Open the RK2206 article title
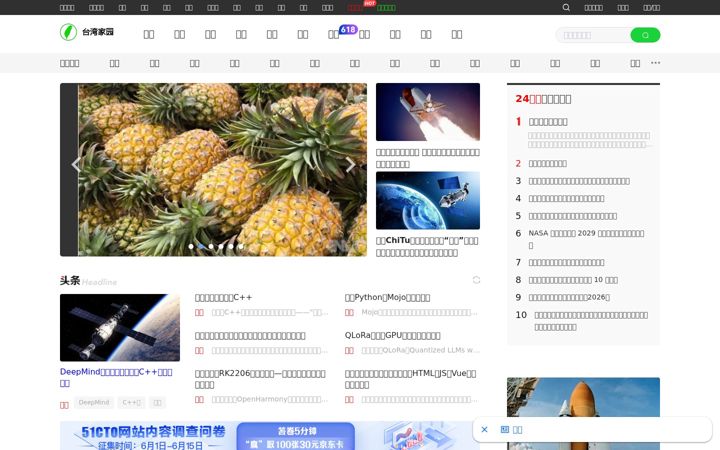Screen dimensions: 720x450 point(260,379)
